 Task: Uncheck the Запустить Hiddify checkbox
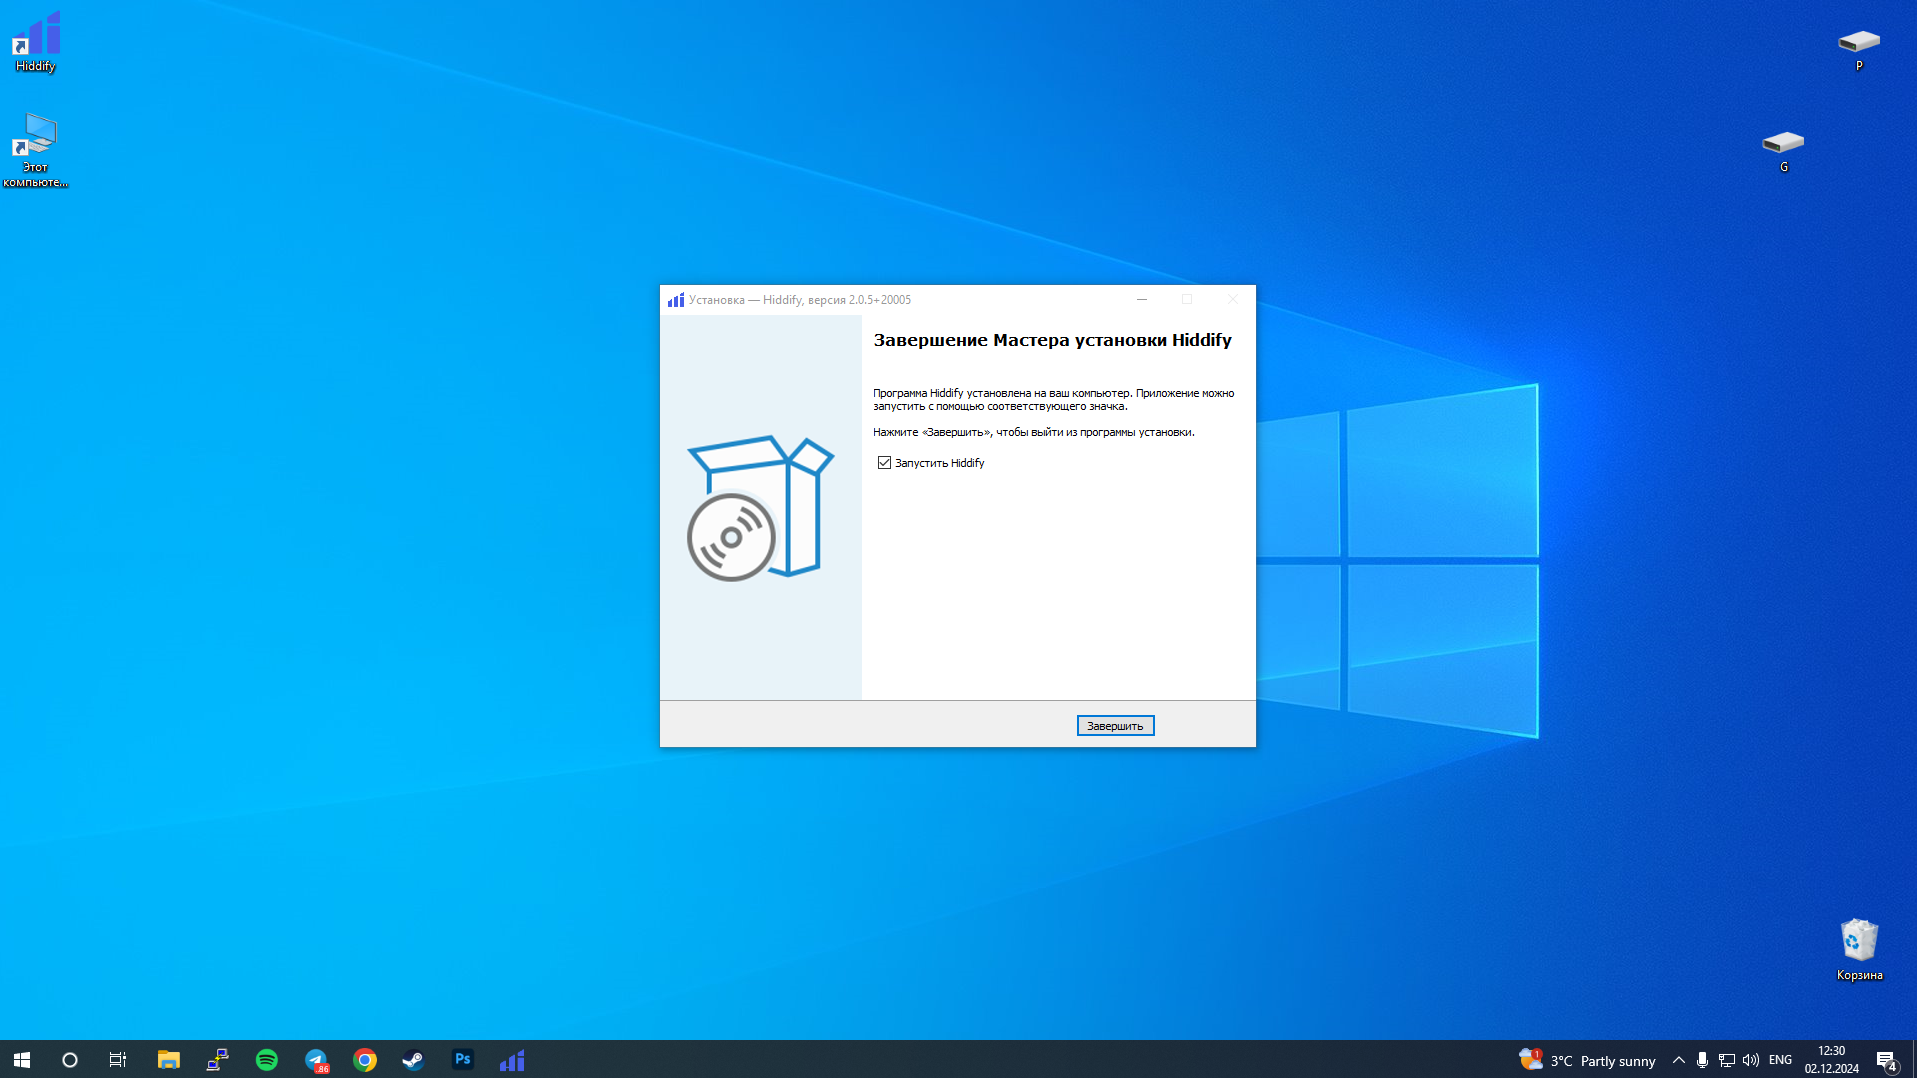(x=884, y=463)
